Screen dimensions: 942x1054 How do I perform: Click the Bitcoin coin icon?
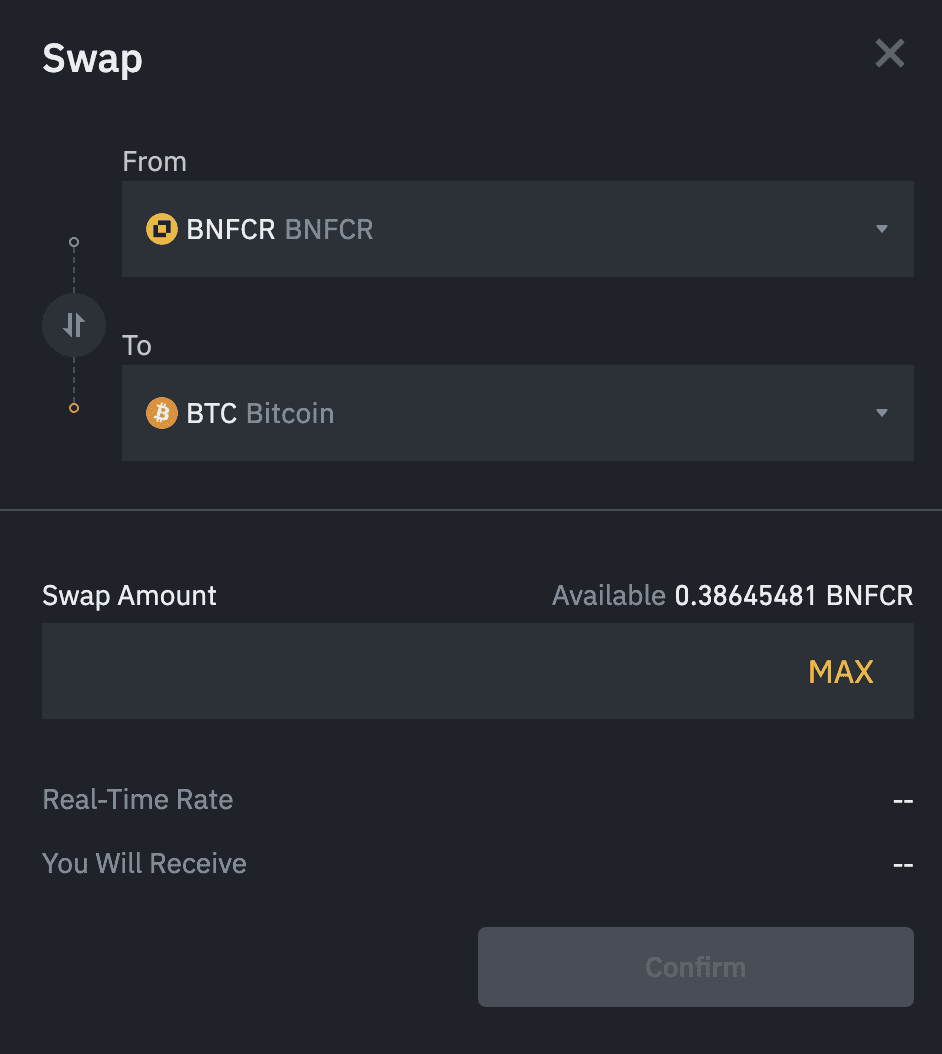tap(161, 413)
